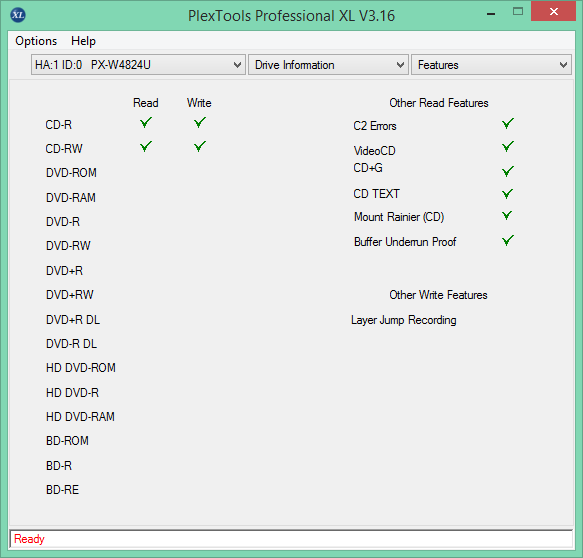Click the BD-ROM label
This screenshot has height=558, width=583.
point(67,441)
